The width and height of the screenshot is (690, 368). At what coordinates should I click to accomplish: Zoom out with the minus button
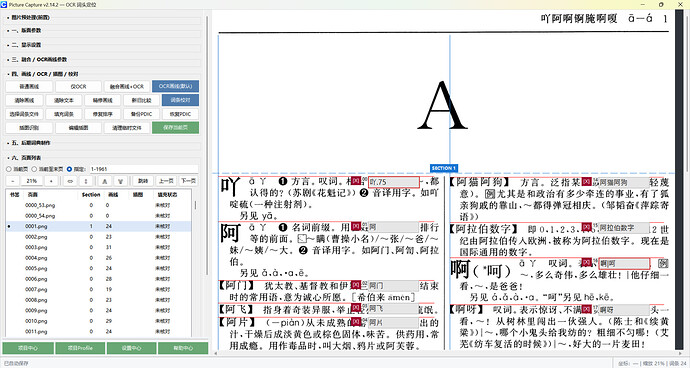coord(13,181)
